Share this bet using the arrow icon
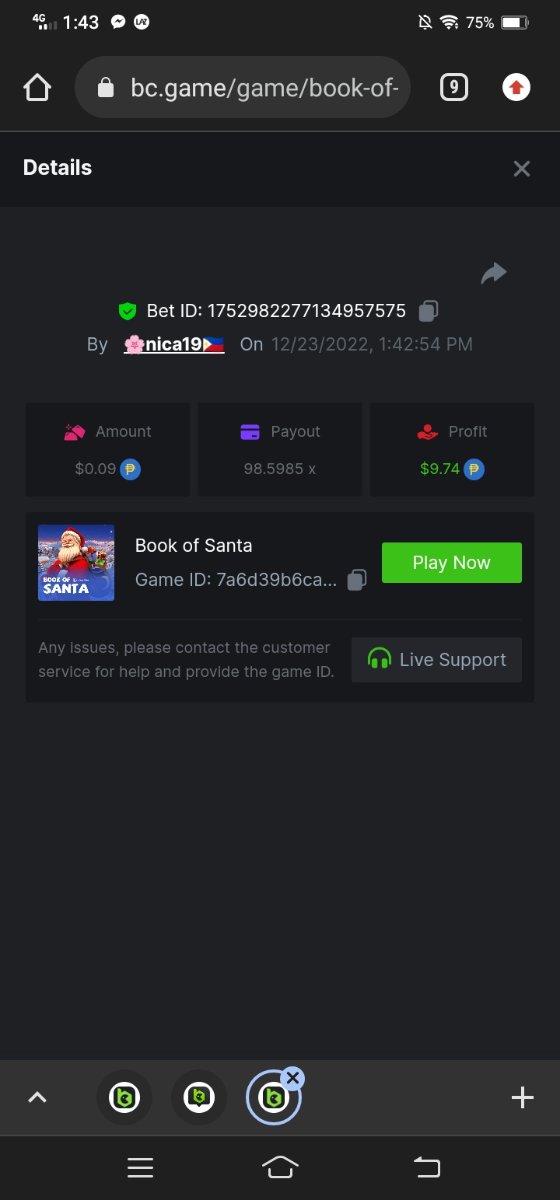Screen dimensions: 560x1200 pyautogui.click(x=494, y=273)
